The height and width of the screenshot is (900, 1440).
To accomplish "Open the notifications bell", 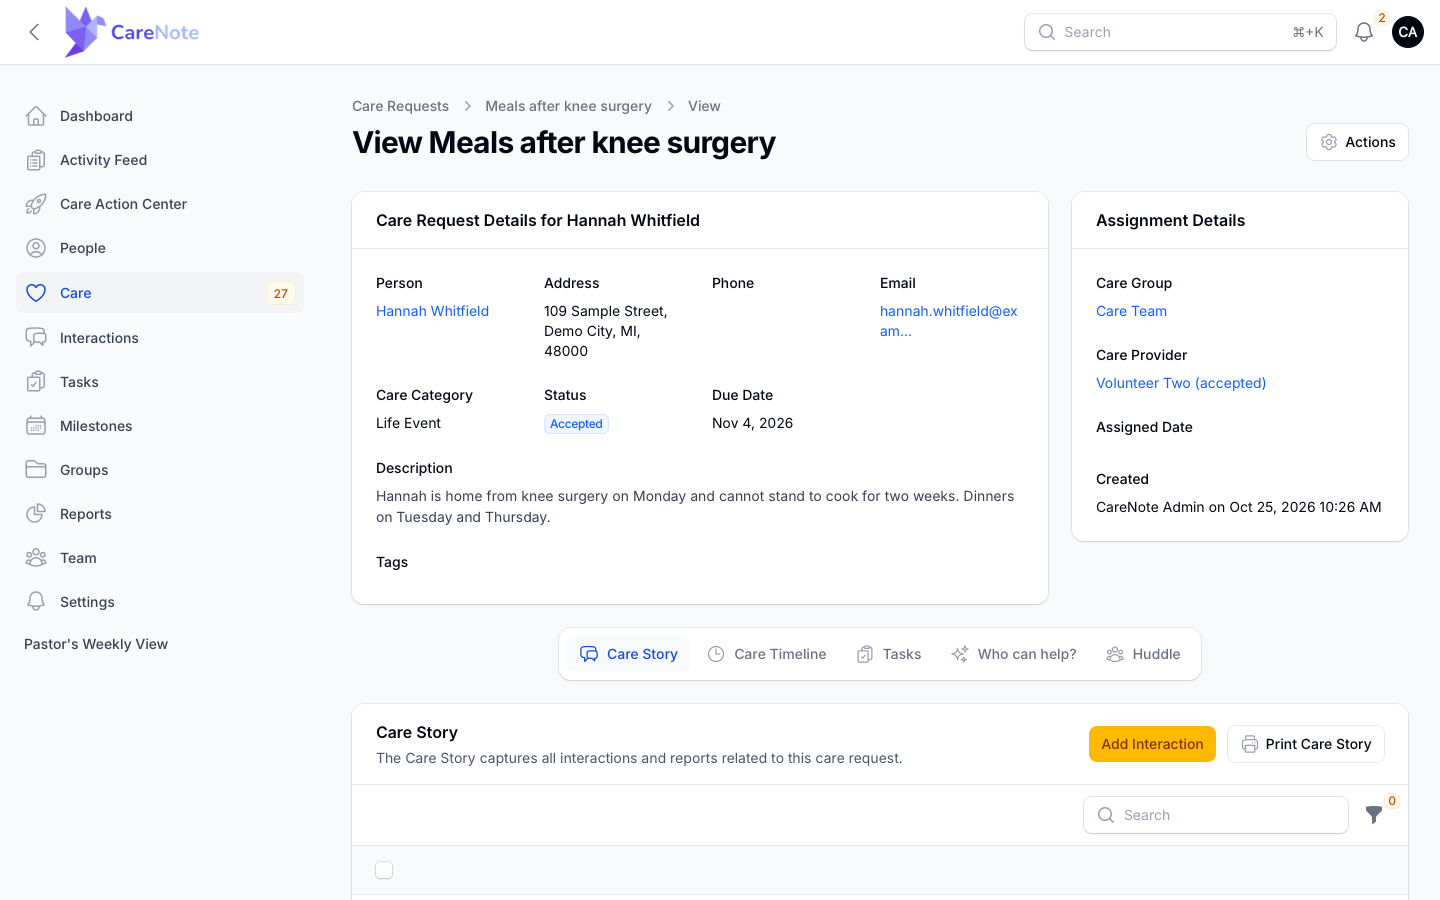I will [1364, 32].
